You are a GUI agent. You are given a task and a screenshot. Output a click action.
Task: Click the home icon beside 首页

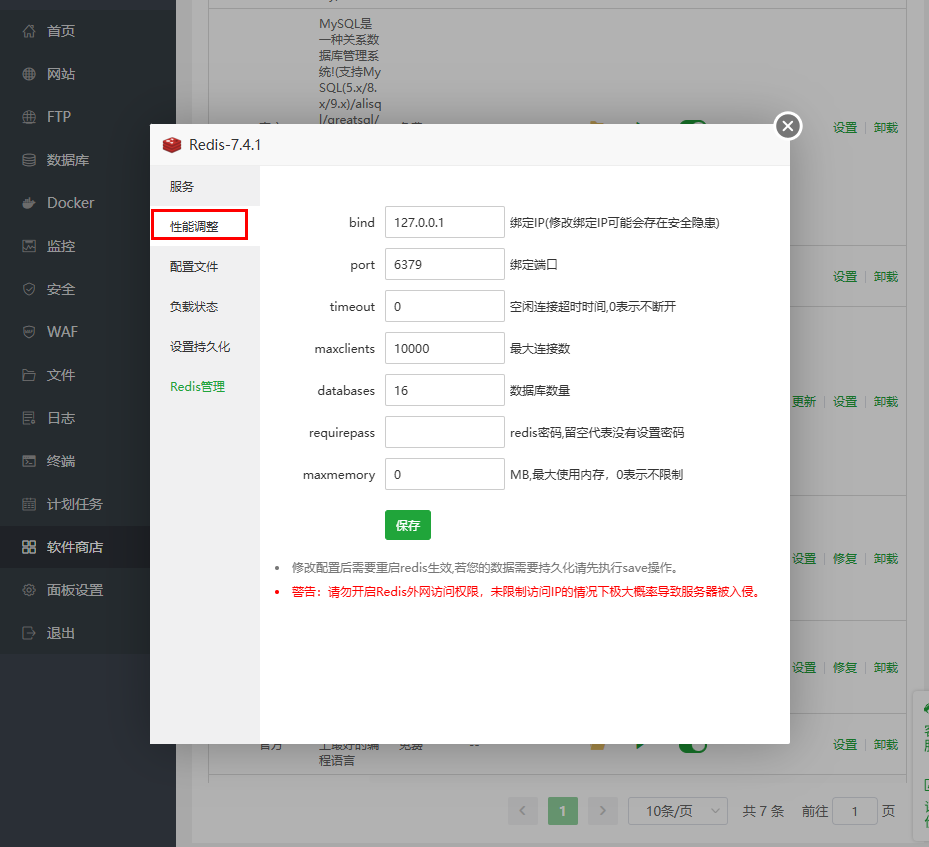tap(29, 31)
